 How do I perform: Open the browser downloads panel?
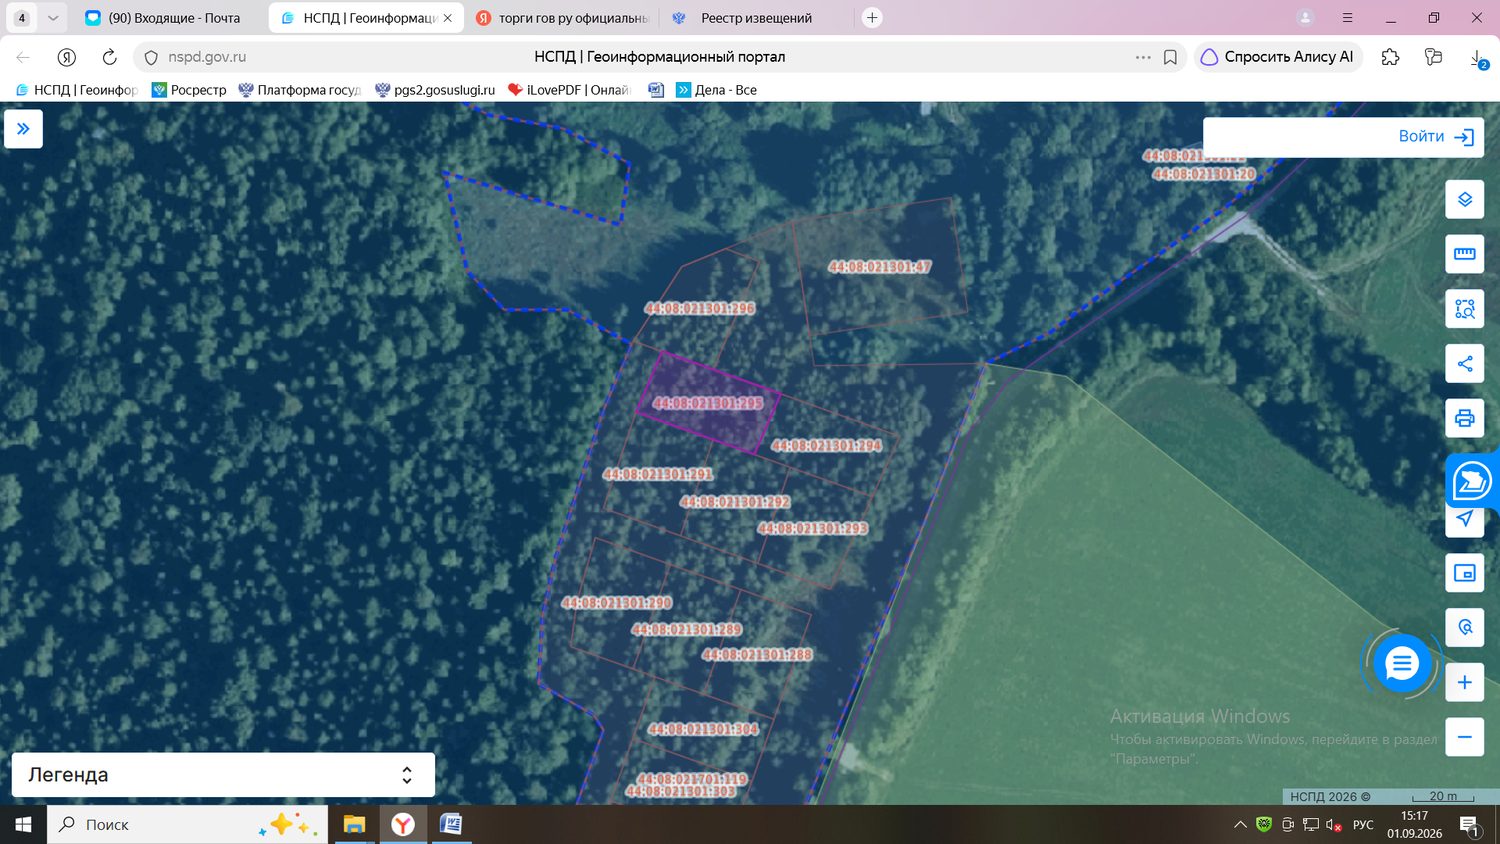1478,58
